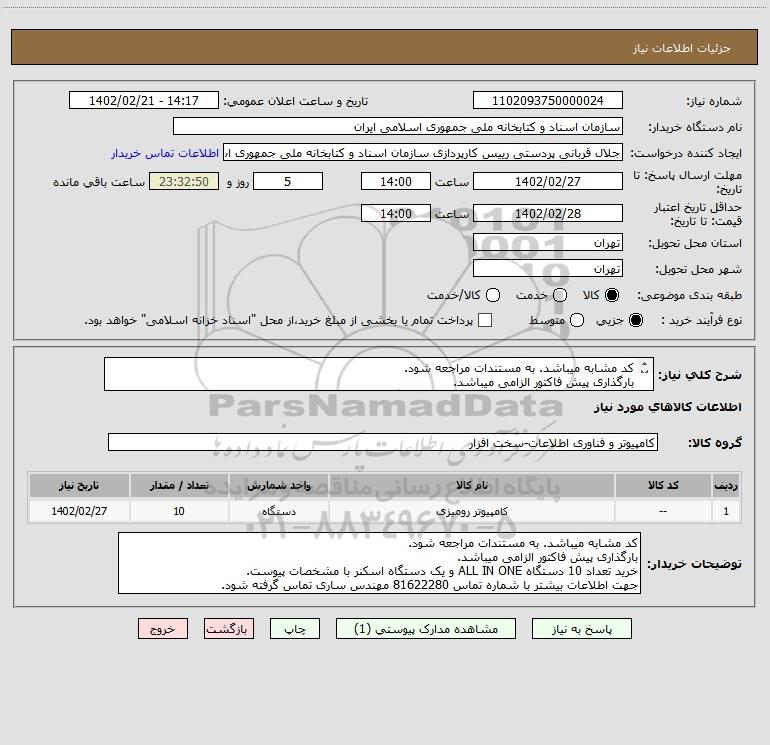Click delivery province field تهران
770x745 pixels.
pos(548,242)
